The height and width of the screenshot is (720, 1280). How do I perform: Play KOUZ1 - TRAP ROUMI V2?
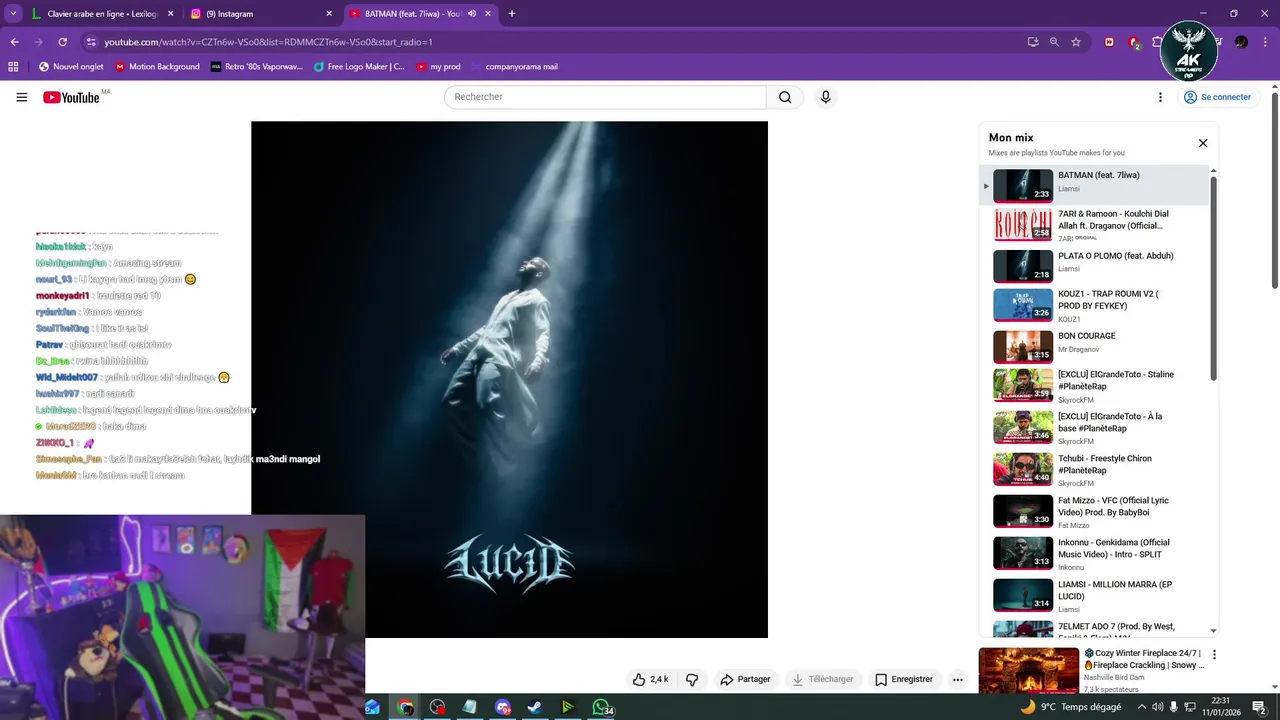click(1094, 305)
